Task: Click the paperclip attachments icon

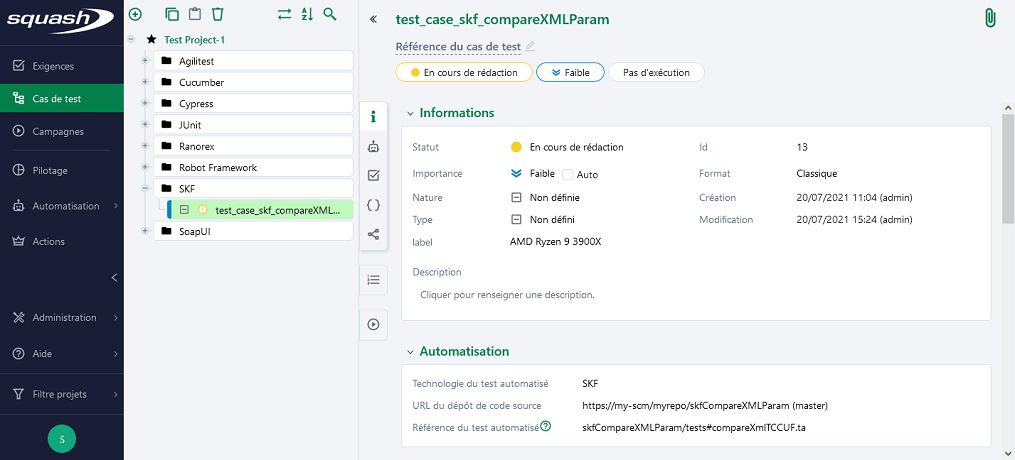Action: point(991,18)
